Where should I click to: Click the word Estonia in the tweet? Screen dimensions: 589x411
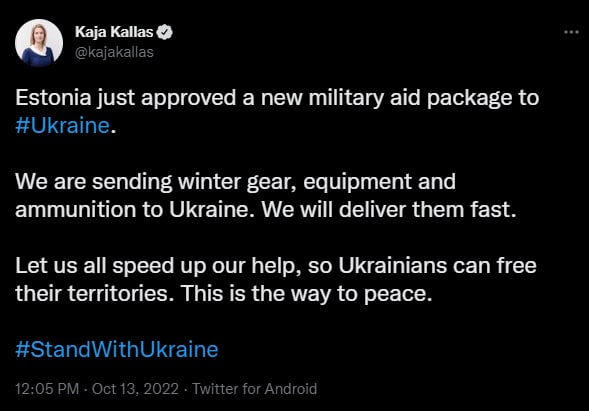click(x=53, y=98)
